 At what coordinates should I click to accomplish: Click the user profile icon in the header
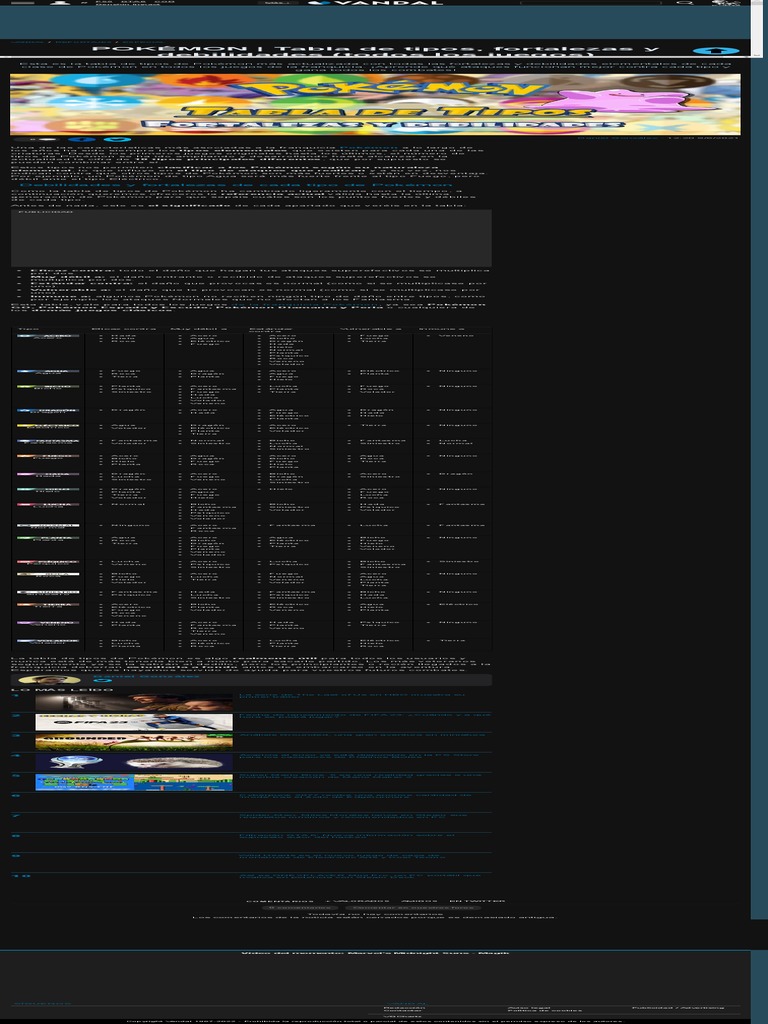click(x=59, y=3)
